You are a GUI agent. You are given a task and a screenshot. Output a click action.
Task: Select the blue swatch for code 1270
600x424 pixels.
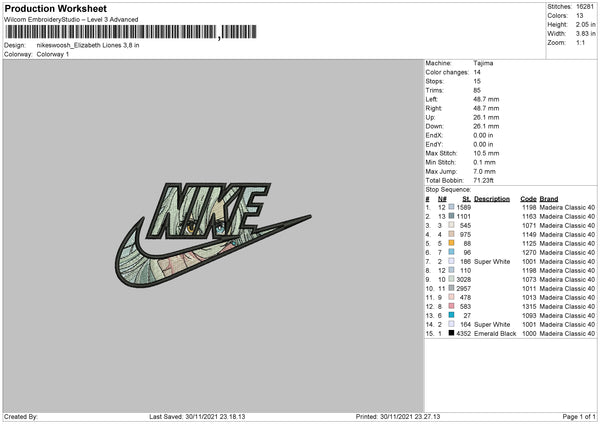pyautogui.click(x=452, y=252)
